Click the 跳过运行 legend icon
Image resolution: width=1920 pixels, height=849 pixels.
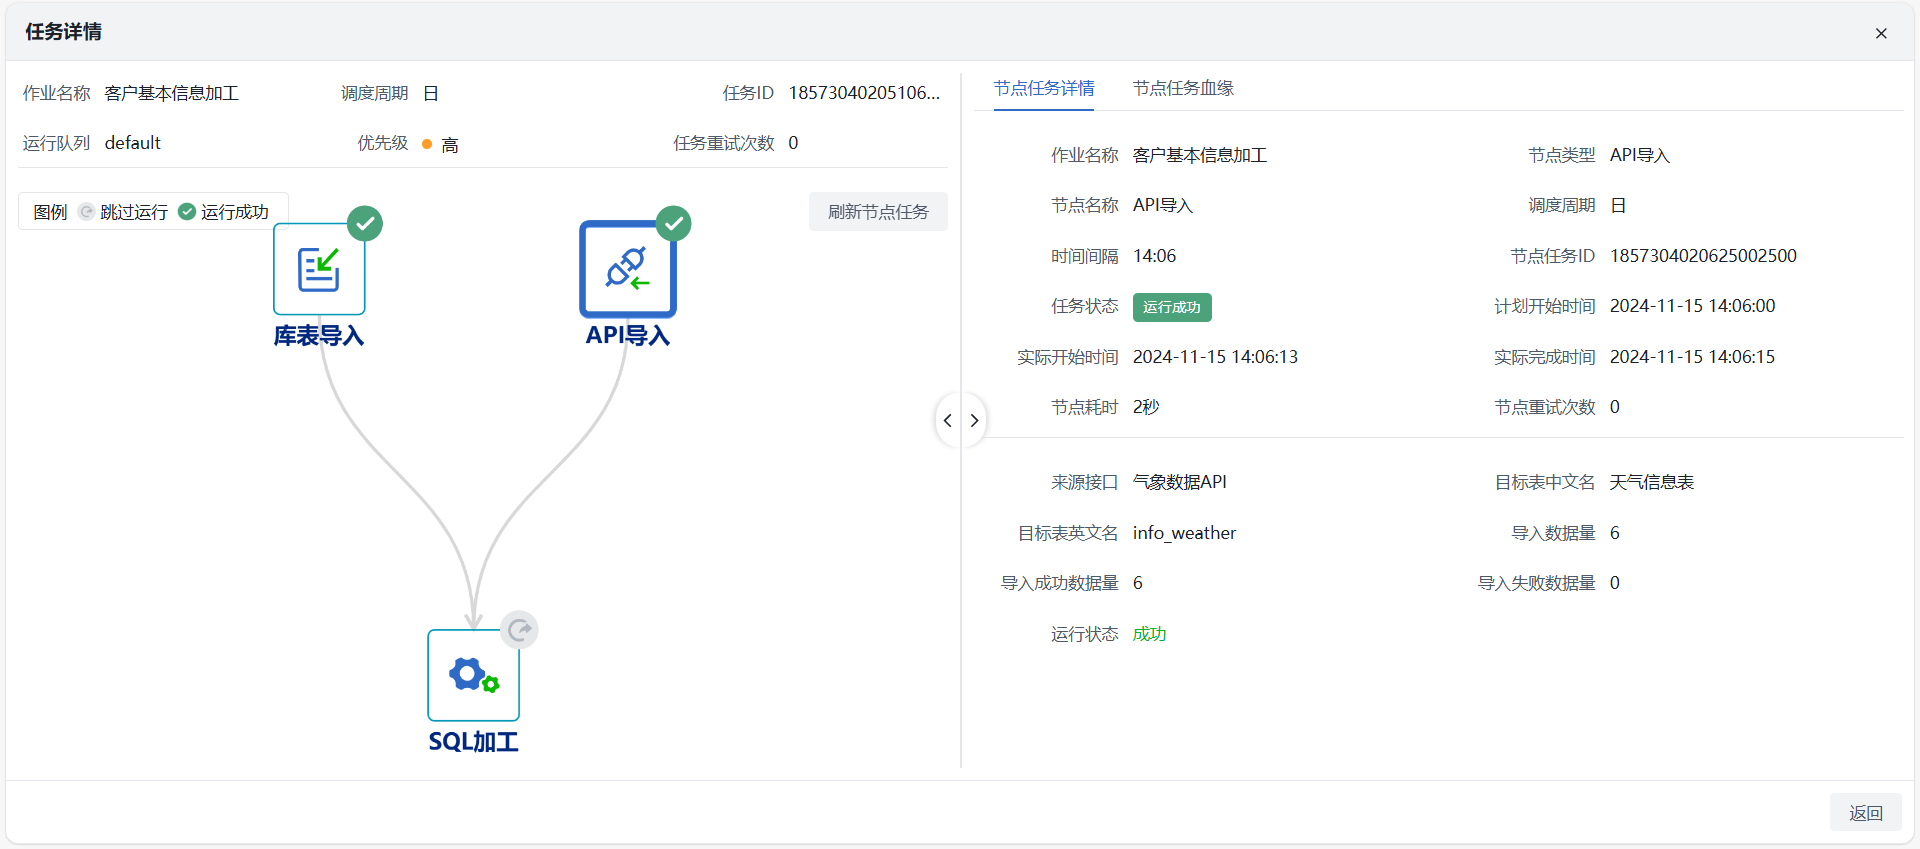[87, 212]
